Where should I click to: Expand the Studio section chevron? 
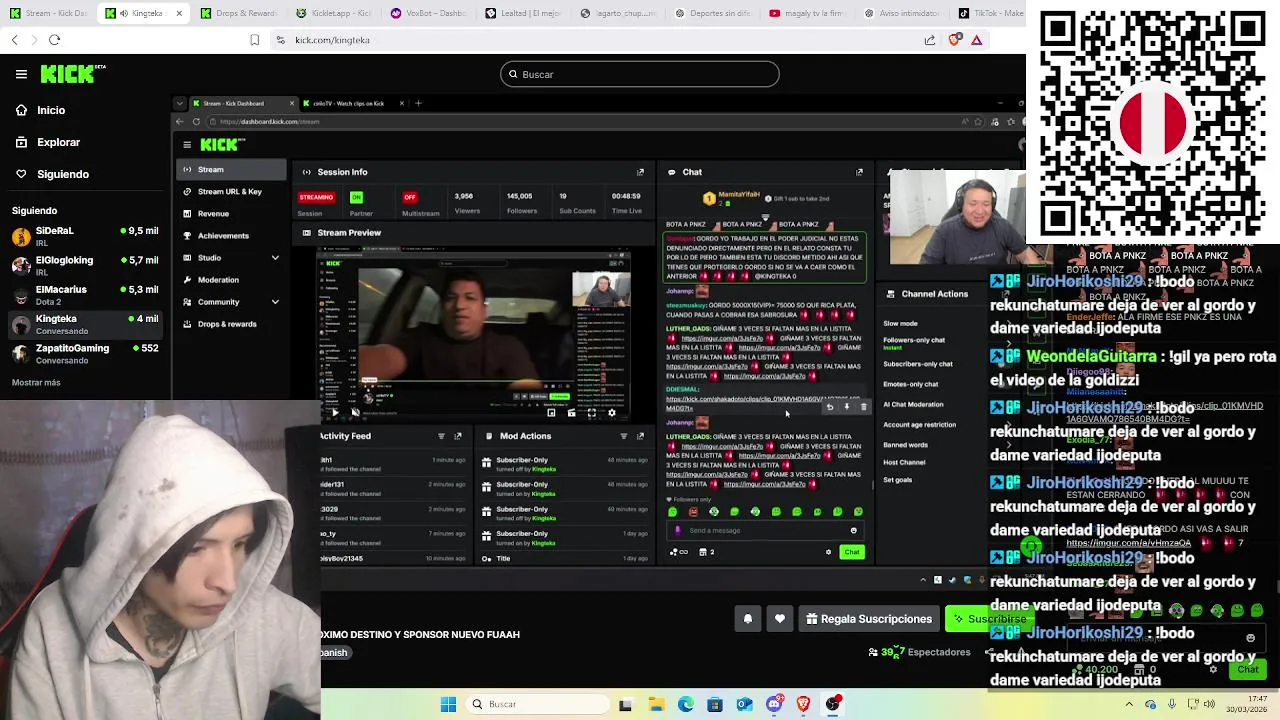tap(275, 257)
